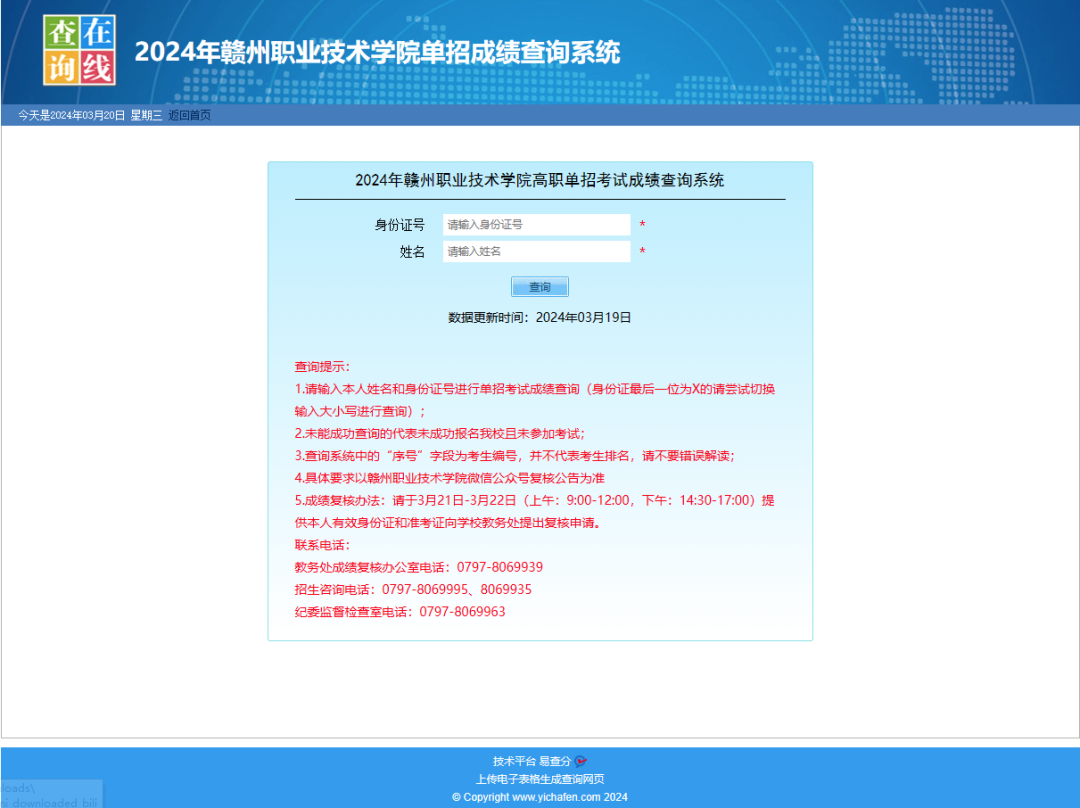The height and width of the screenshot is (808, 1080).
Task: Click the 查询 button to search scores
Action: tap(539, 287)
